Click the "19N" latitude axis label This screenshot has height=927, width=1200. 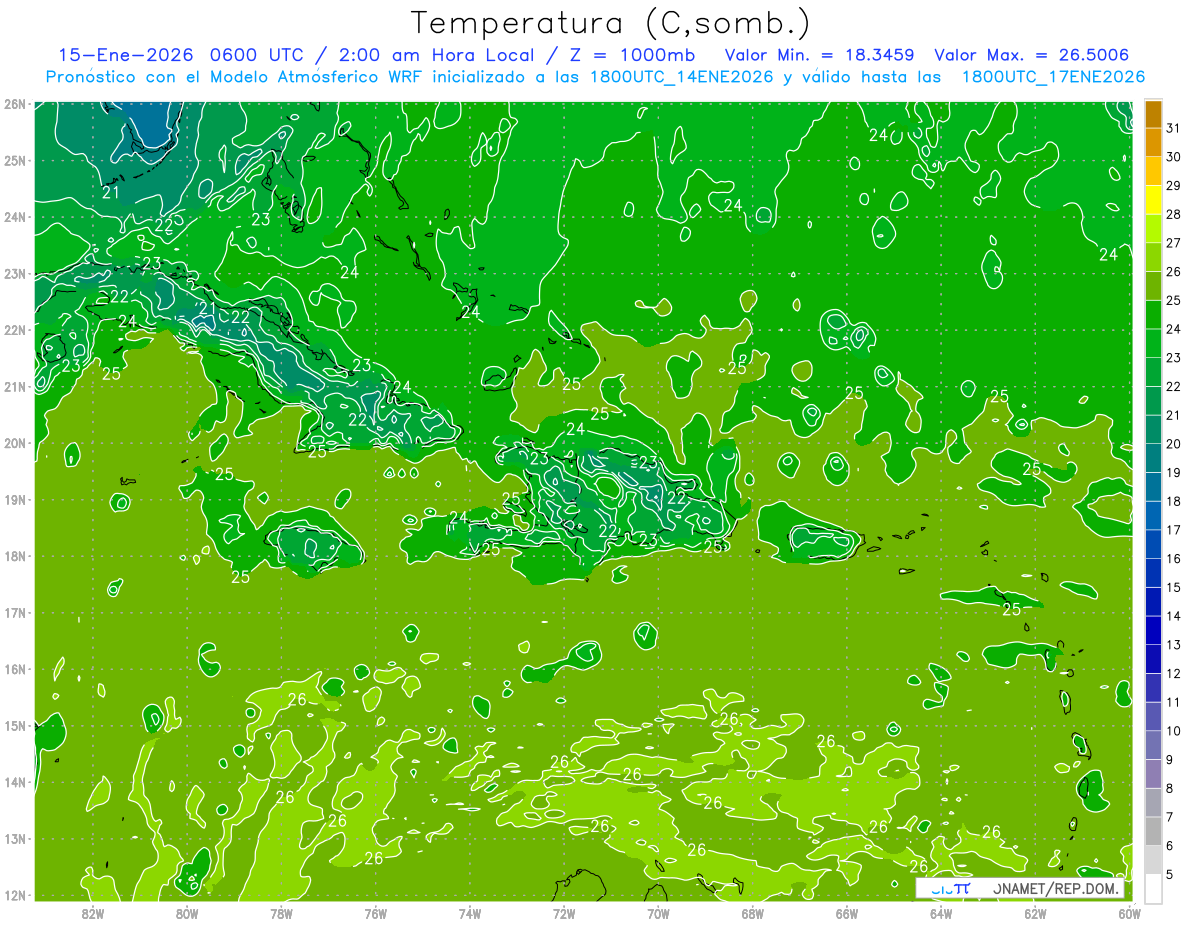15,499
